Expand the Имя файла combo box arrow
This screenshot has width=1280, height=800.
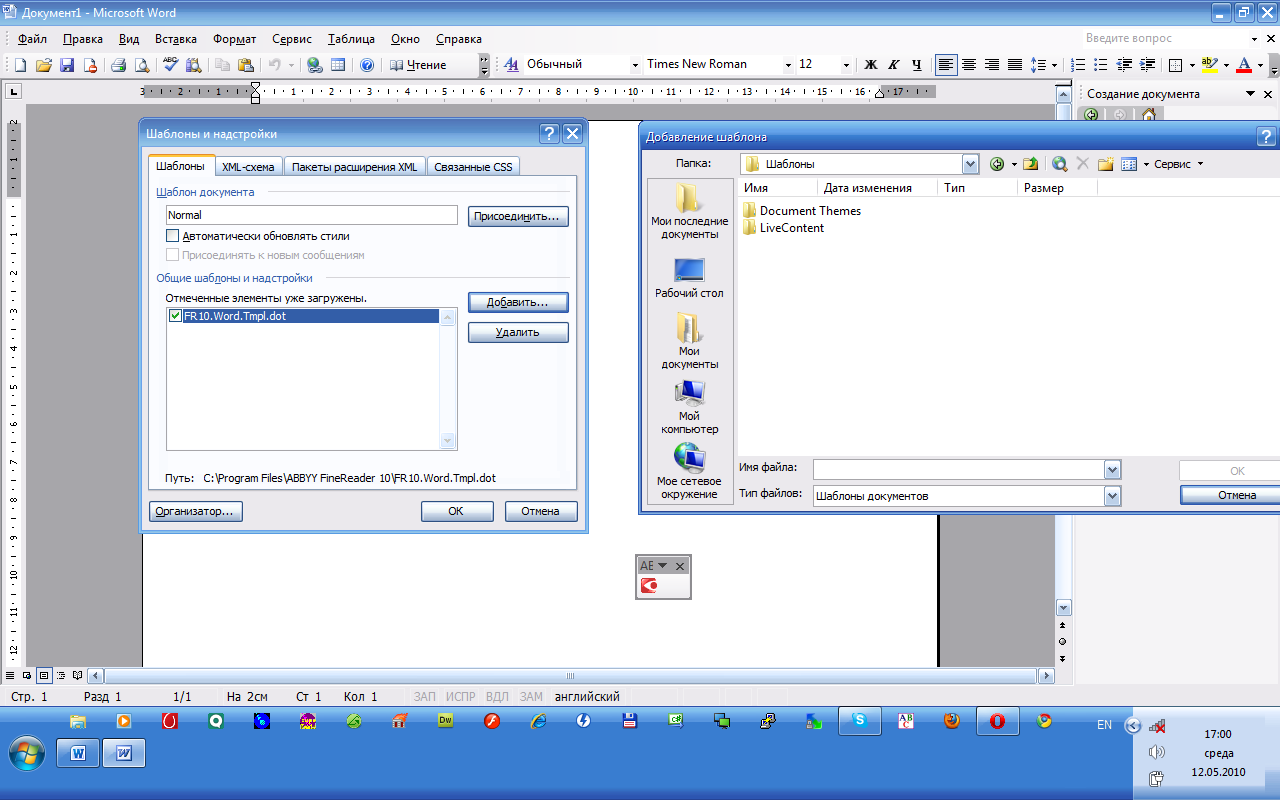[1112, 470]
